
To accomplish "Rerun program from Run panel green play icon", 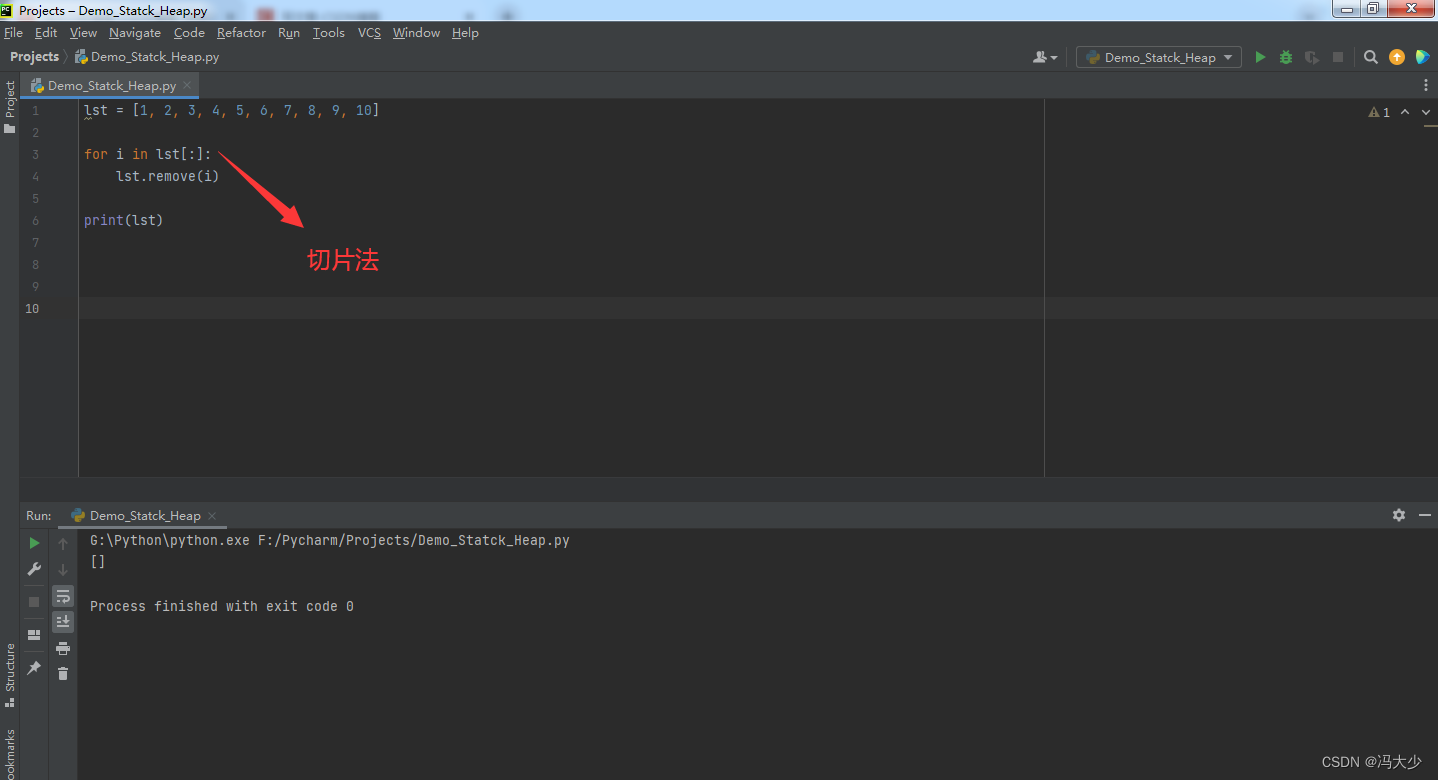I will point(34,543).
